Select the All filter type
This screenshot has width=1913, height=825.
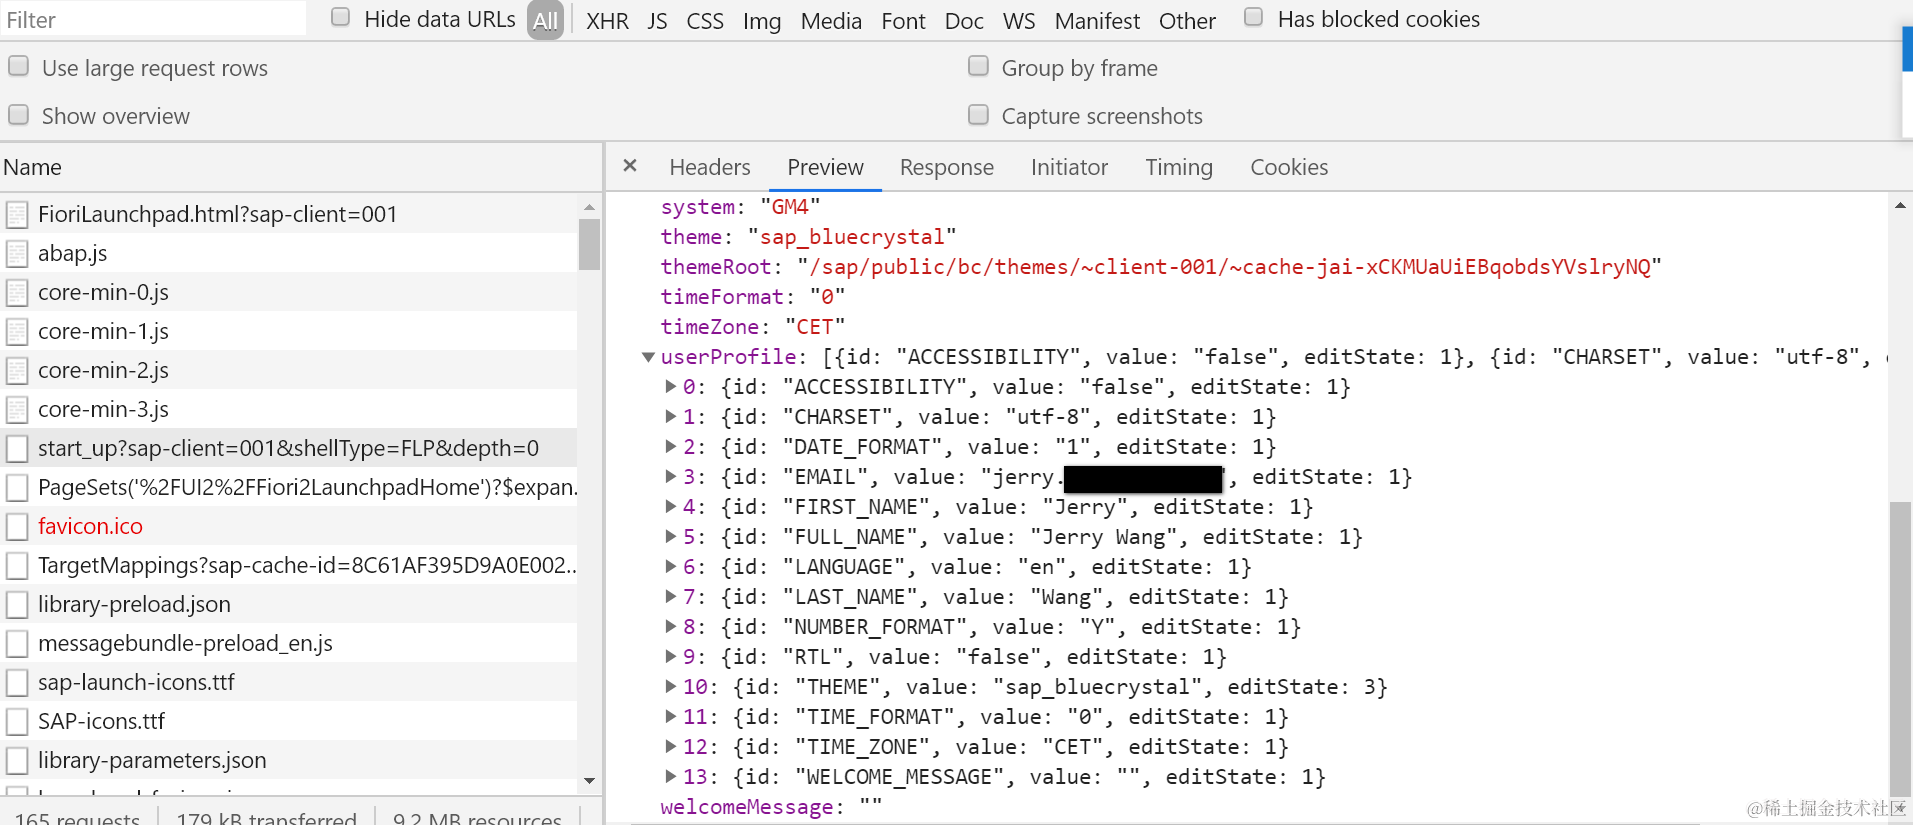[546, 21]
